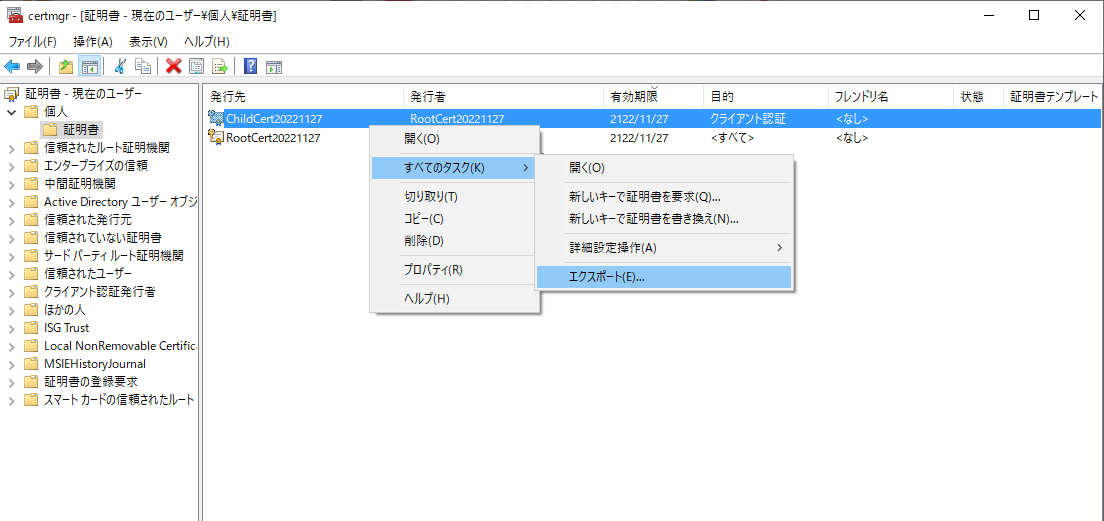
Task: Open the 表示(V) menu
Action: pos(149,42)
